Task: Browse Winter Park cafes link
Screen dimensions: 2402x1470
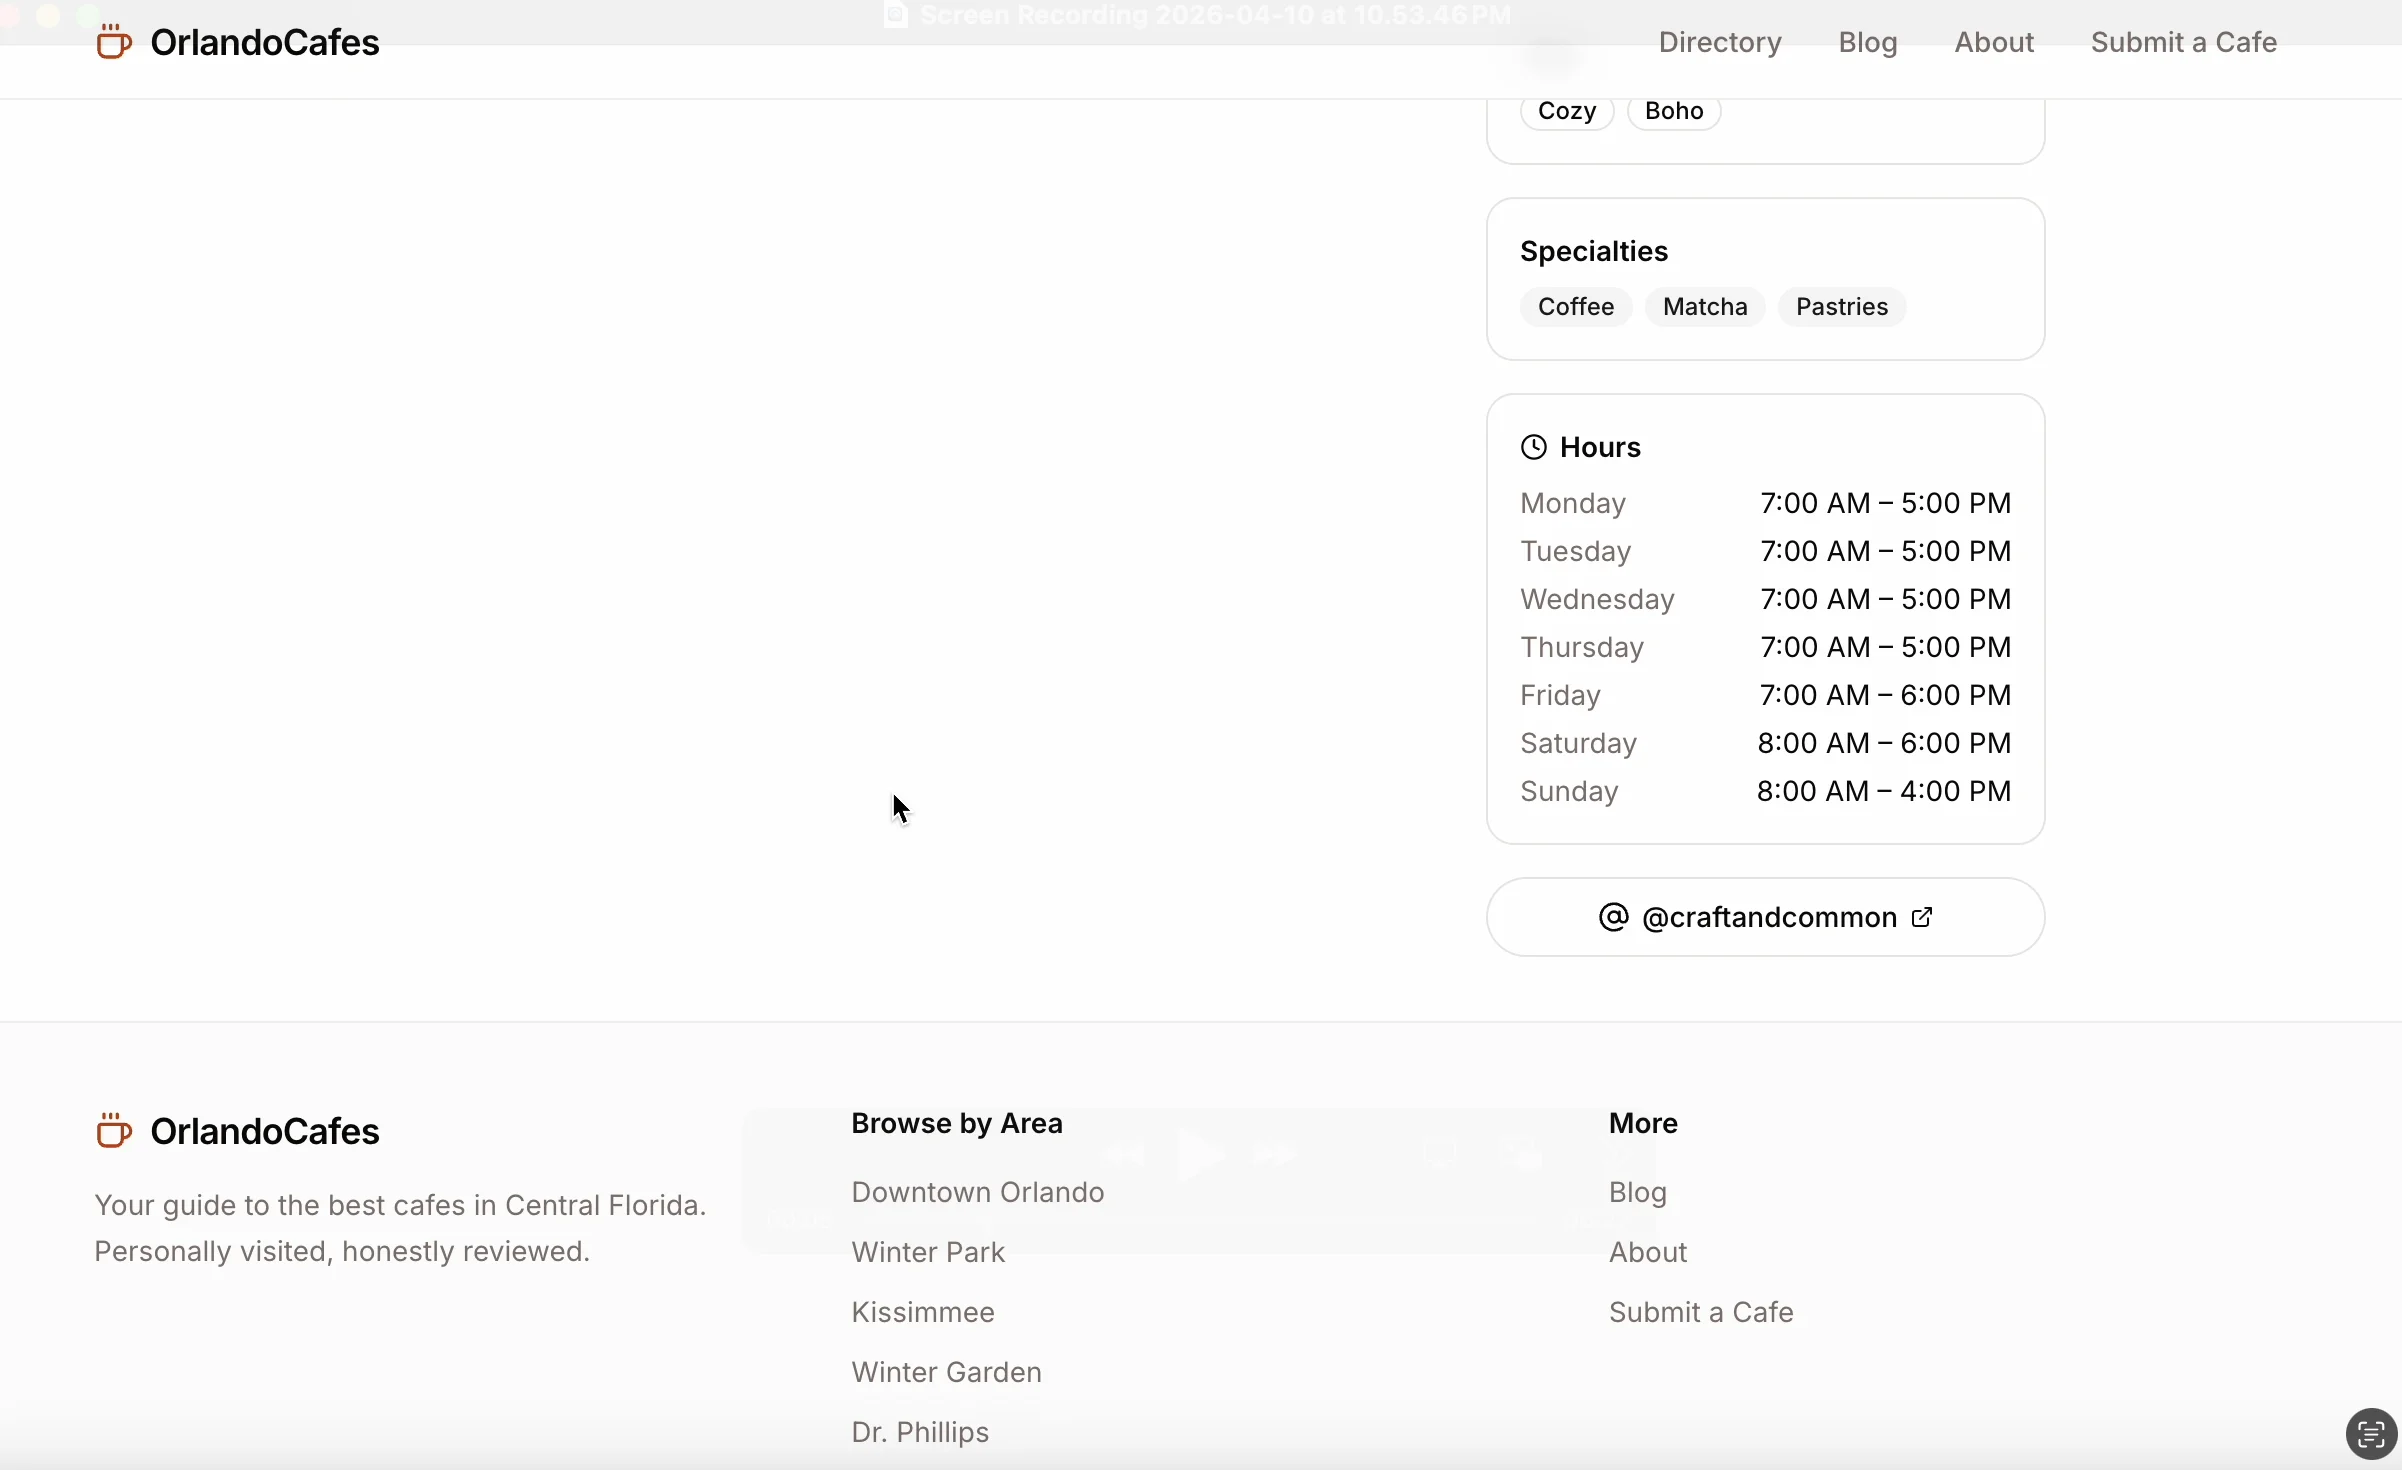Action: coord(927,1252)
